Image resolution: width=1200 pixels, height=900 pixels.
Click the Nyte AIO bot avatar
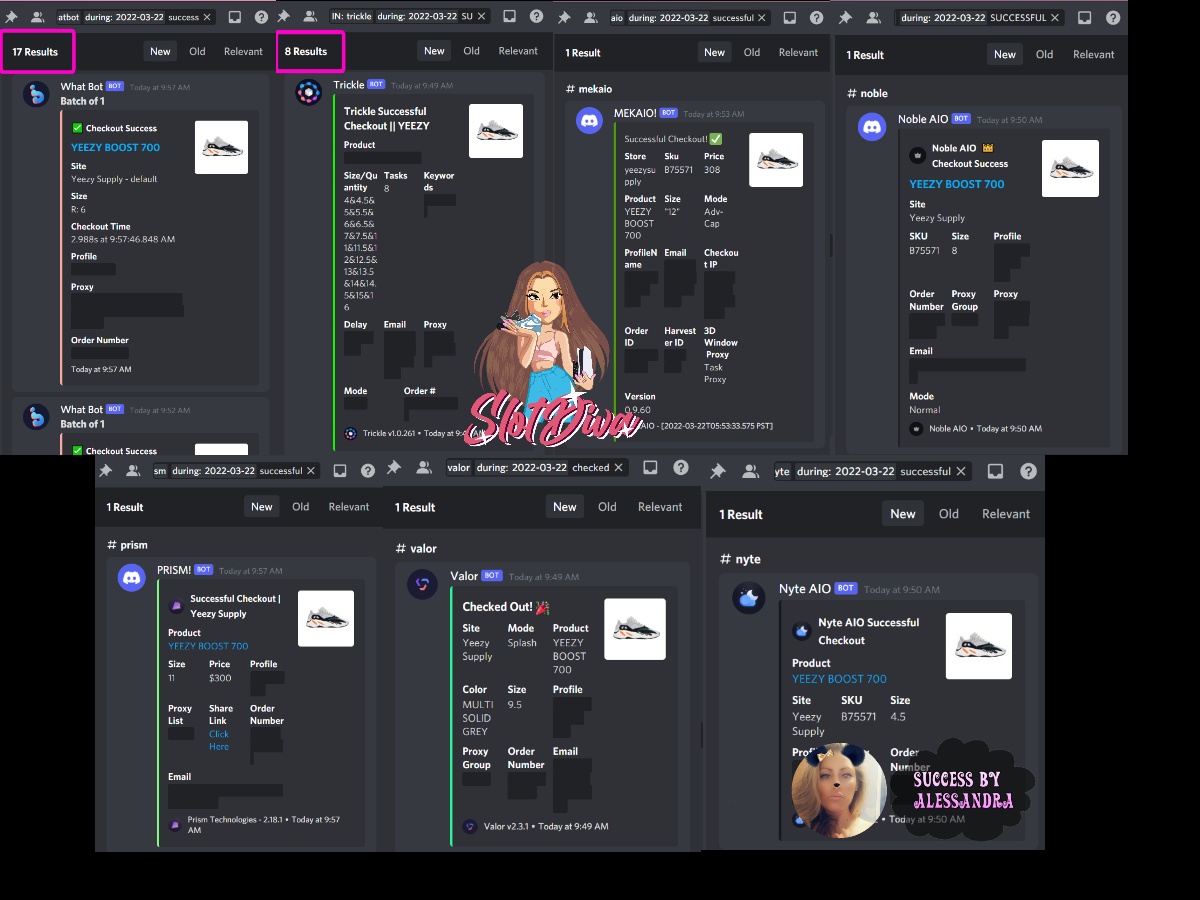tap(749, 598)
